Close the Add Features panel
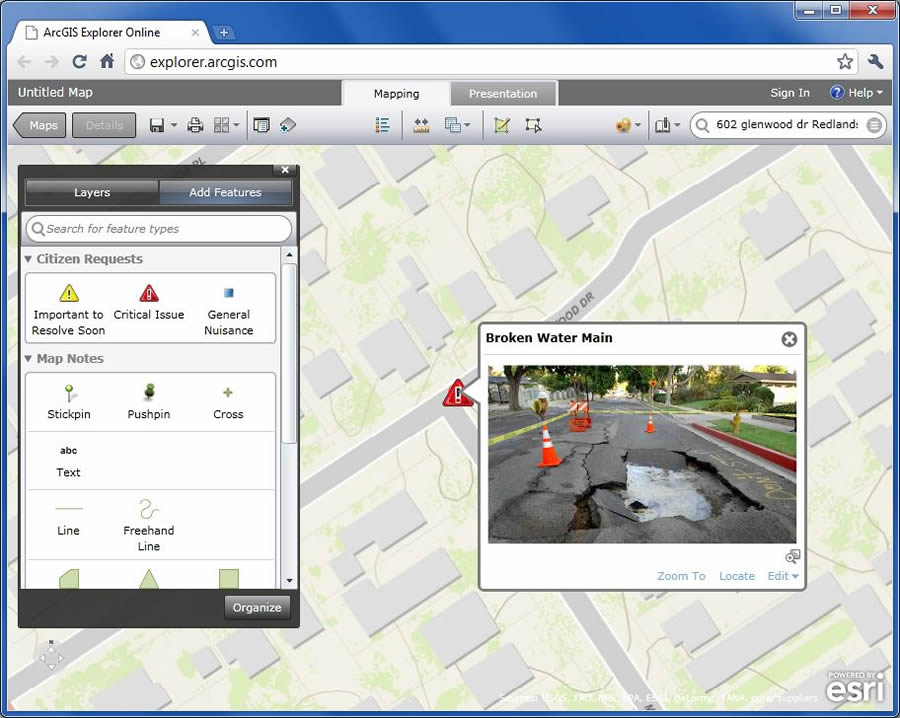The image size is (900, 718). (285, 170)
